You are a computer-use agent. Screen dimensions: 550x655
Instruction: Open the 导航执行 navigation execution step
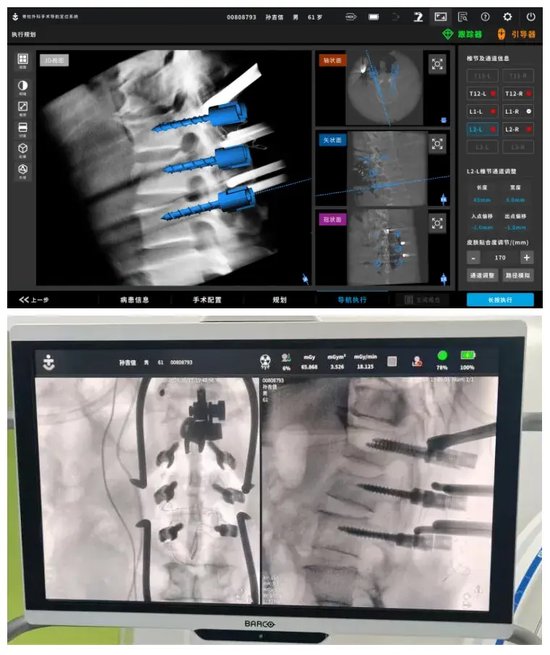coord(352,300)
